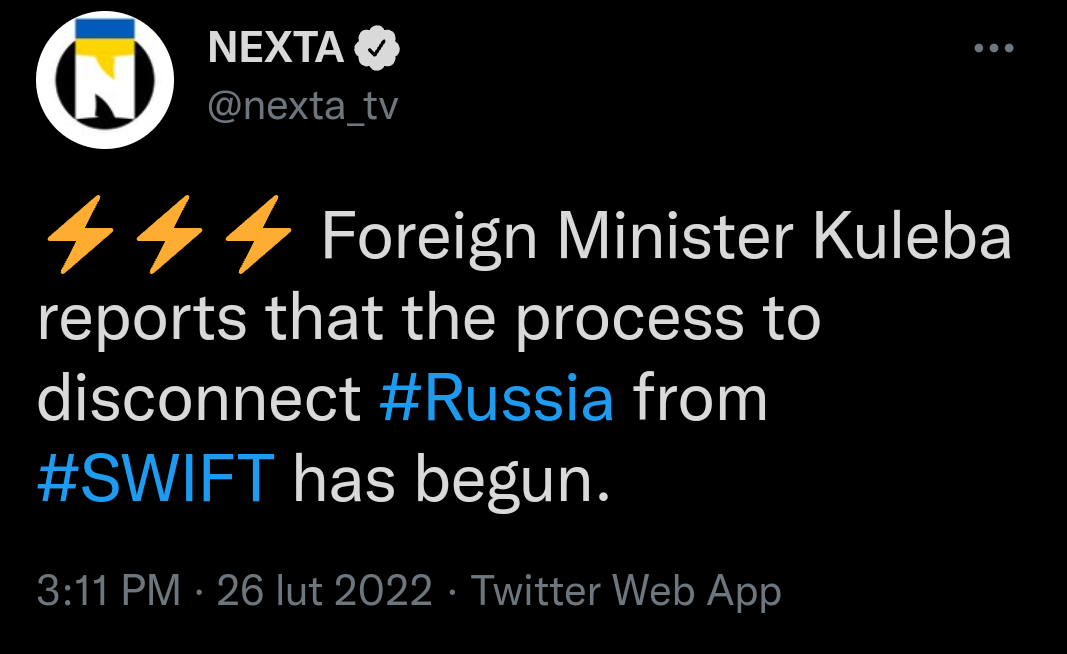Select the 26 lut 2022 date
The image size is (1067, 654).
tap(324, 591)
